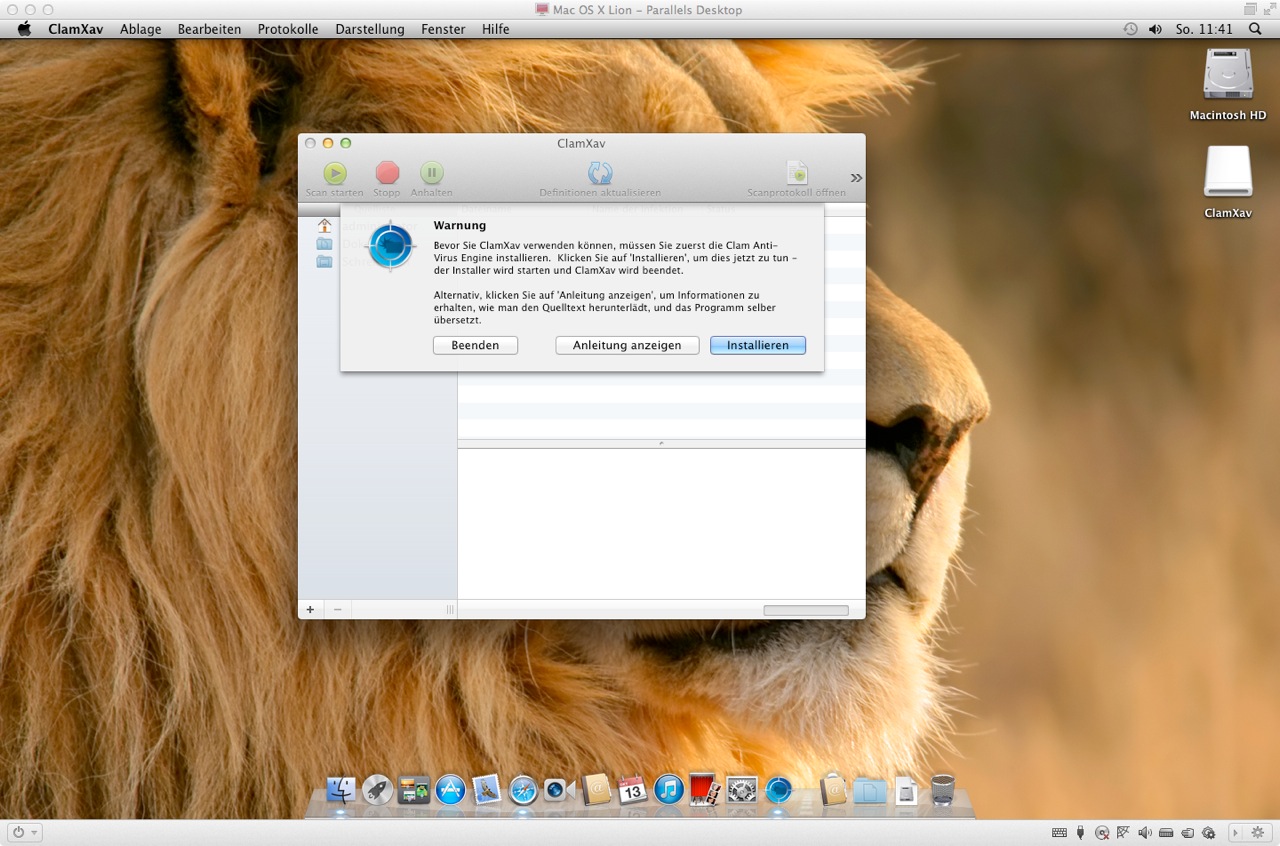
Task: Click the red Stopp toolbar icon
Action: 387,173
